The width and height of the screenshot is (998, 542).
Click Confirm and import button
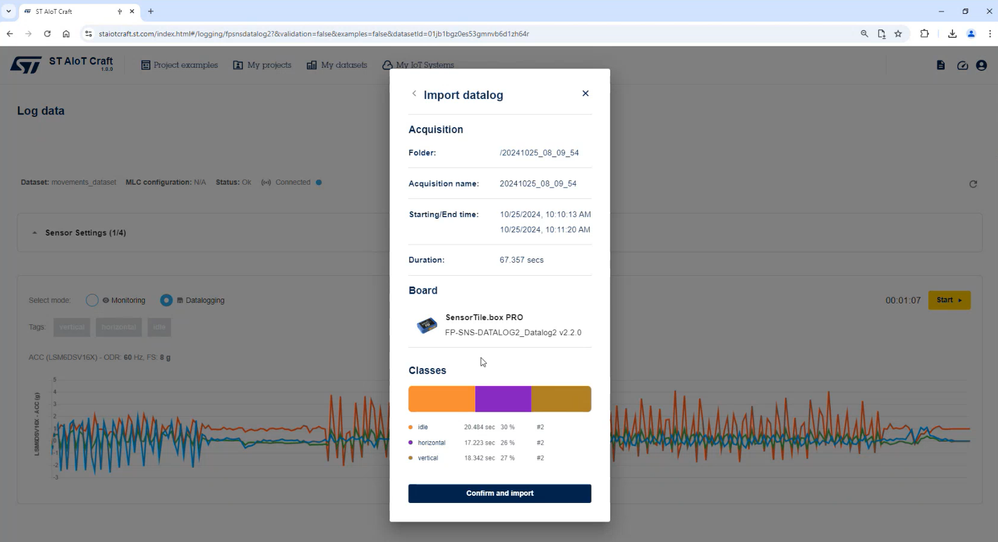500,493
